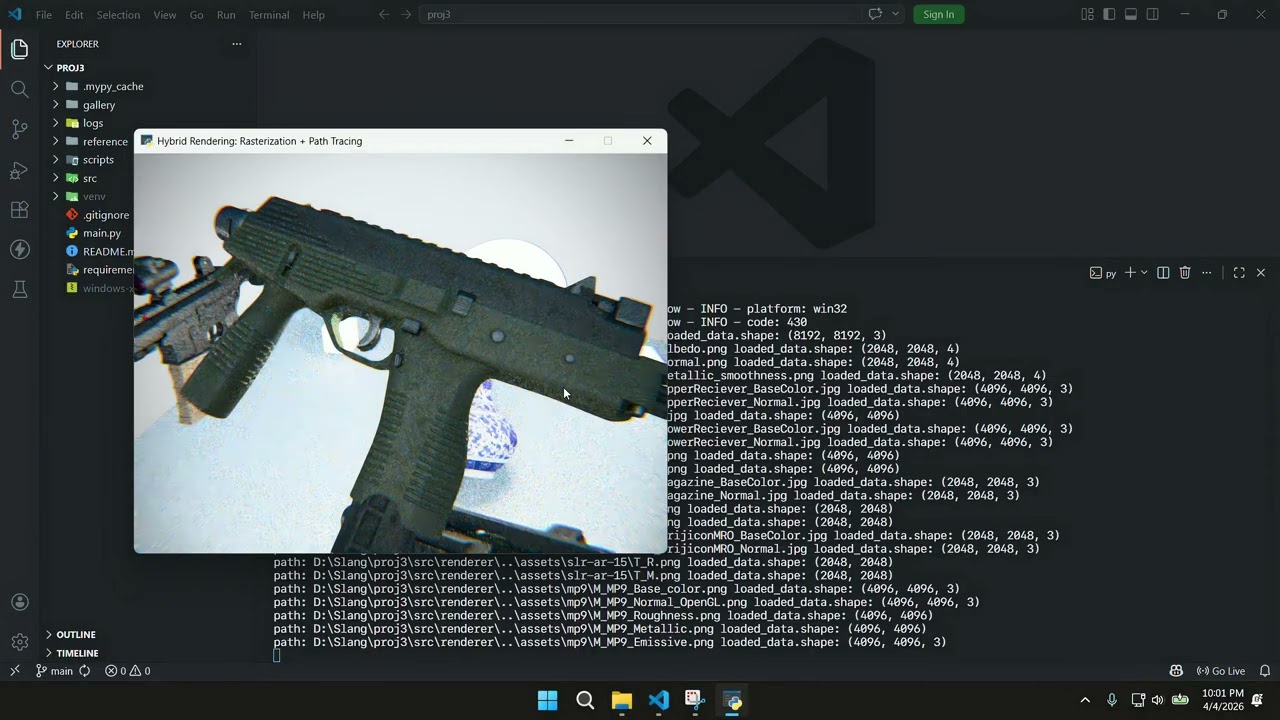Viewport: 1280px width, 720px height.
Task: Click the proj3 command center search box
Action: [x=640, y=14]
